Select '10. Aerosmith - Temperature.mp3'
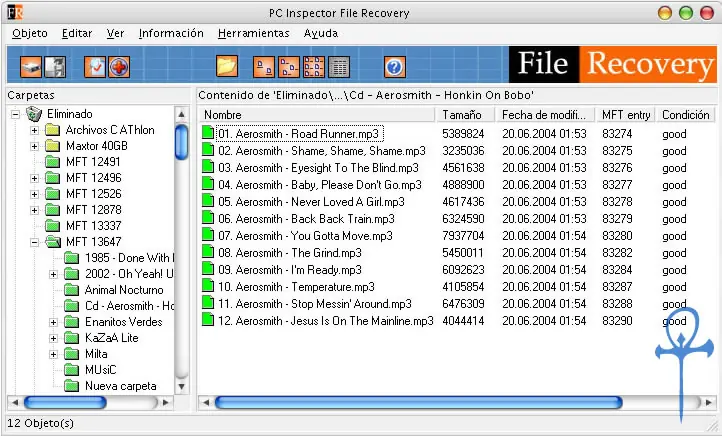This screenshot has width=722, height=436. pyautogui.click(x=296, y=287)
